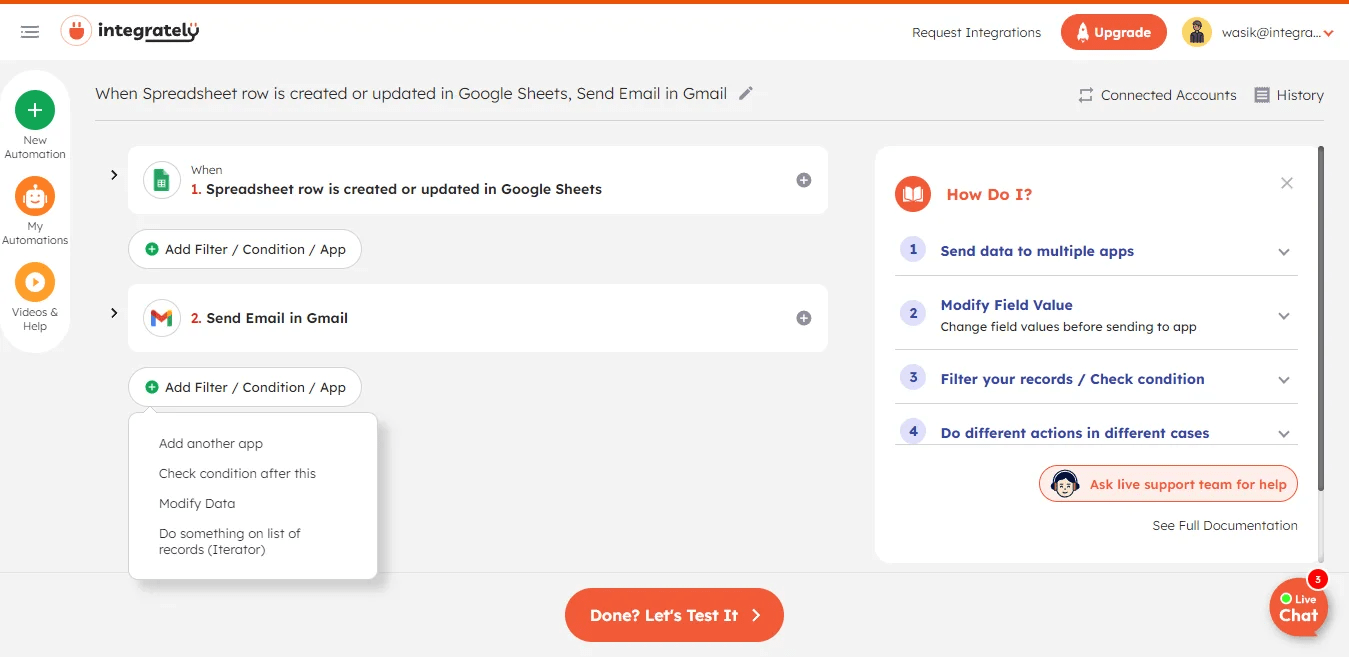
Task: Open My Automations robot icon
Action: (x=35, y=196)
